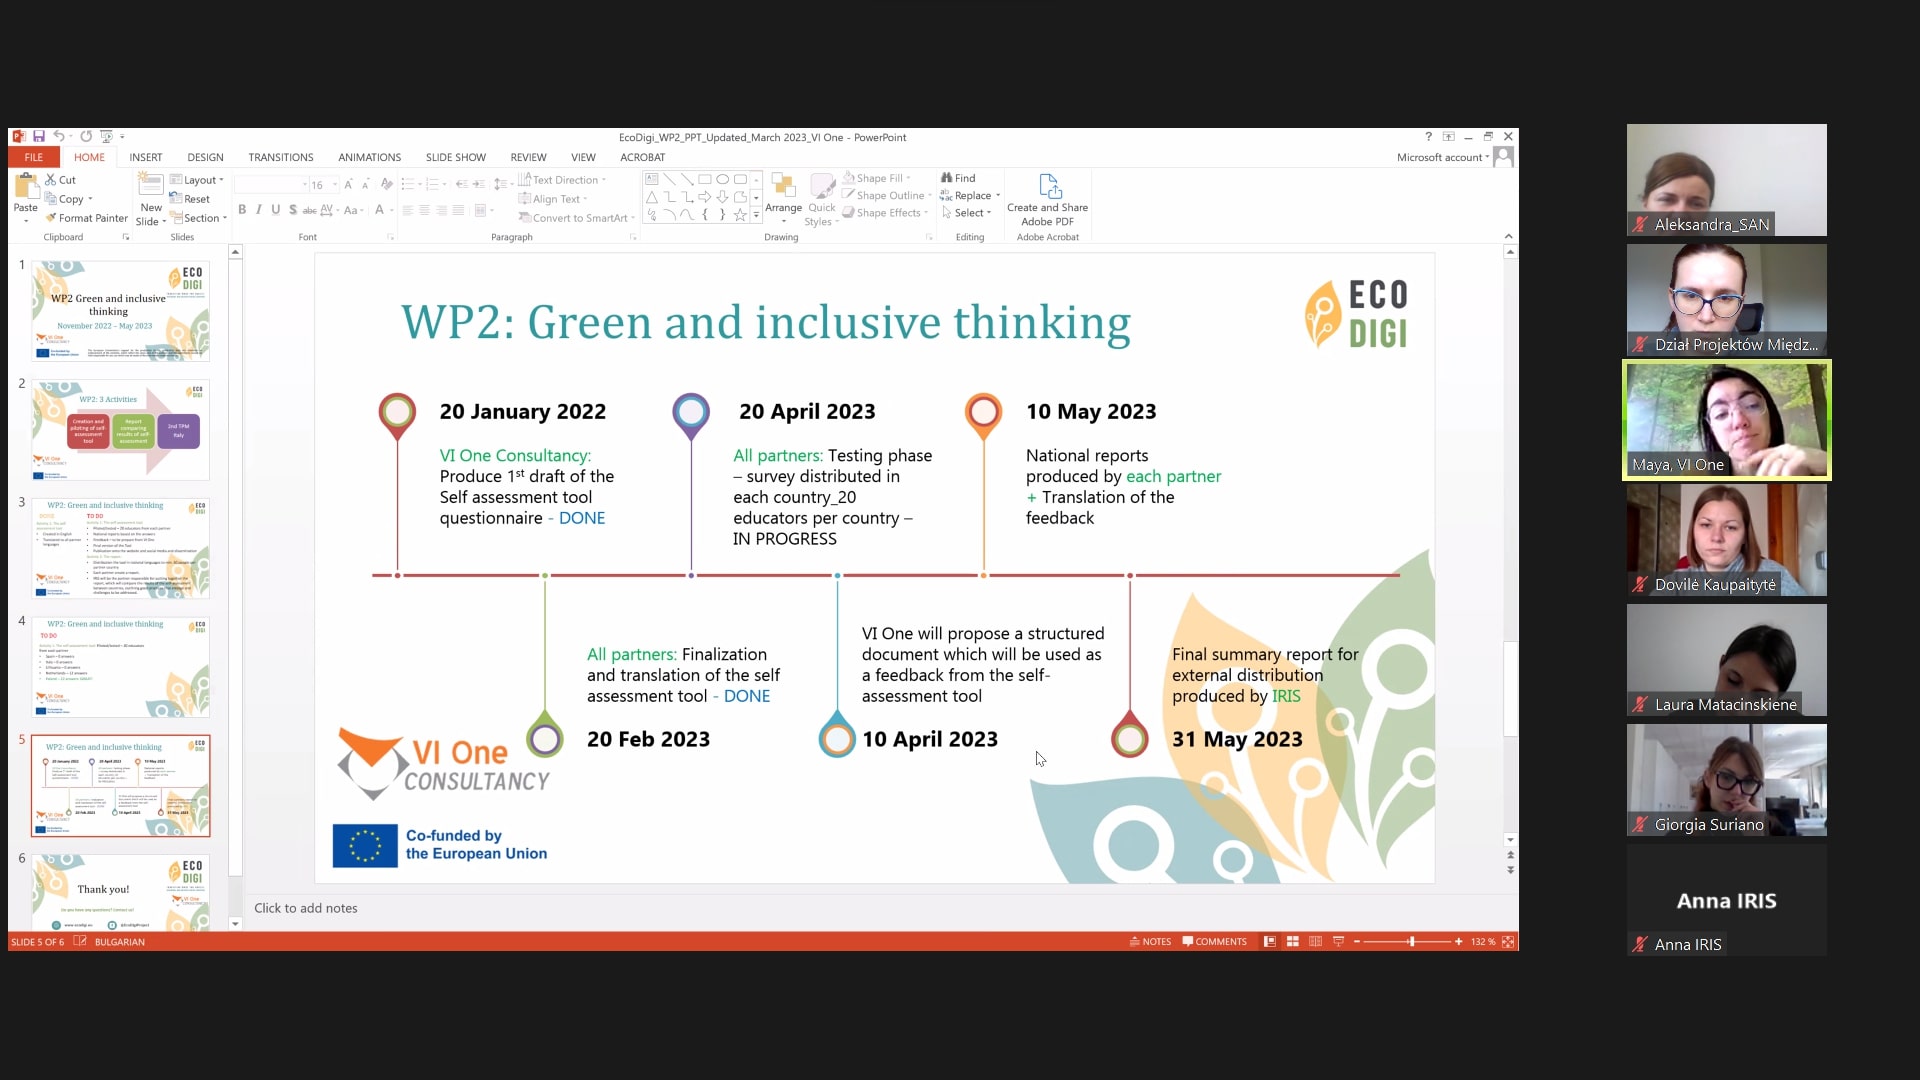Switch to the ACROBAT tab
This screenshot has width=1920, height=1080.
point(642,157)
